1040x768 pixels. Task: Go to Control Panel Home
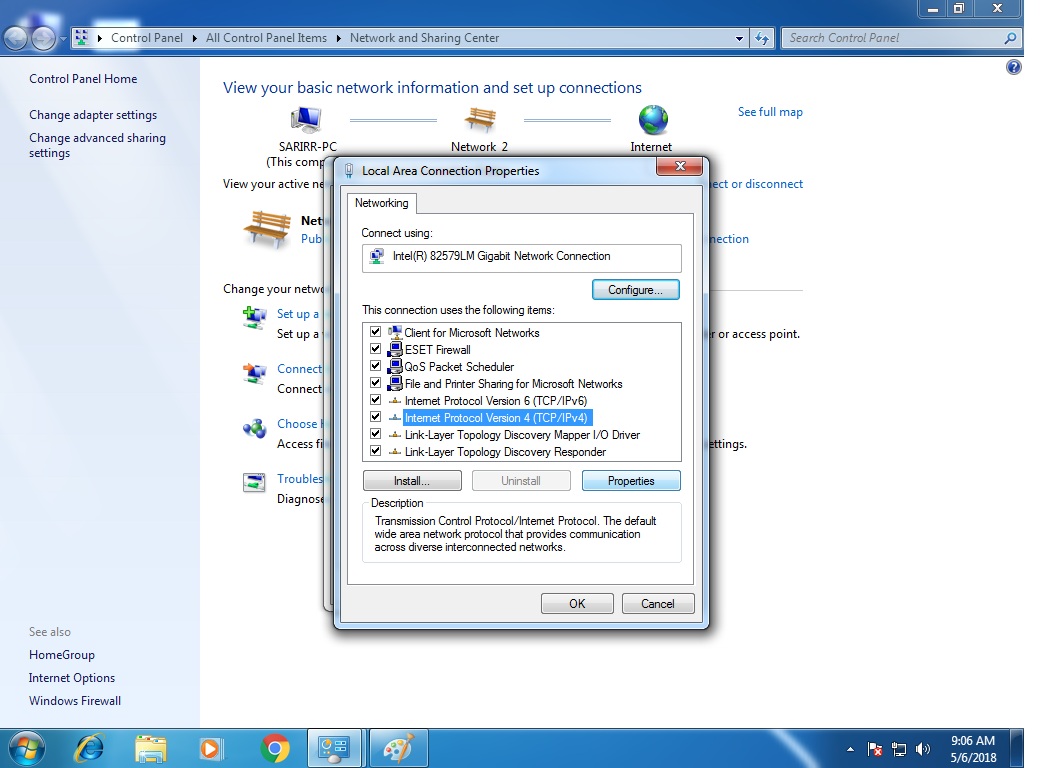click(x=83, y=79)
